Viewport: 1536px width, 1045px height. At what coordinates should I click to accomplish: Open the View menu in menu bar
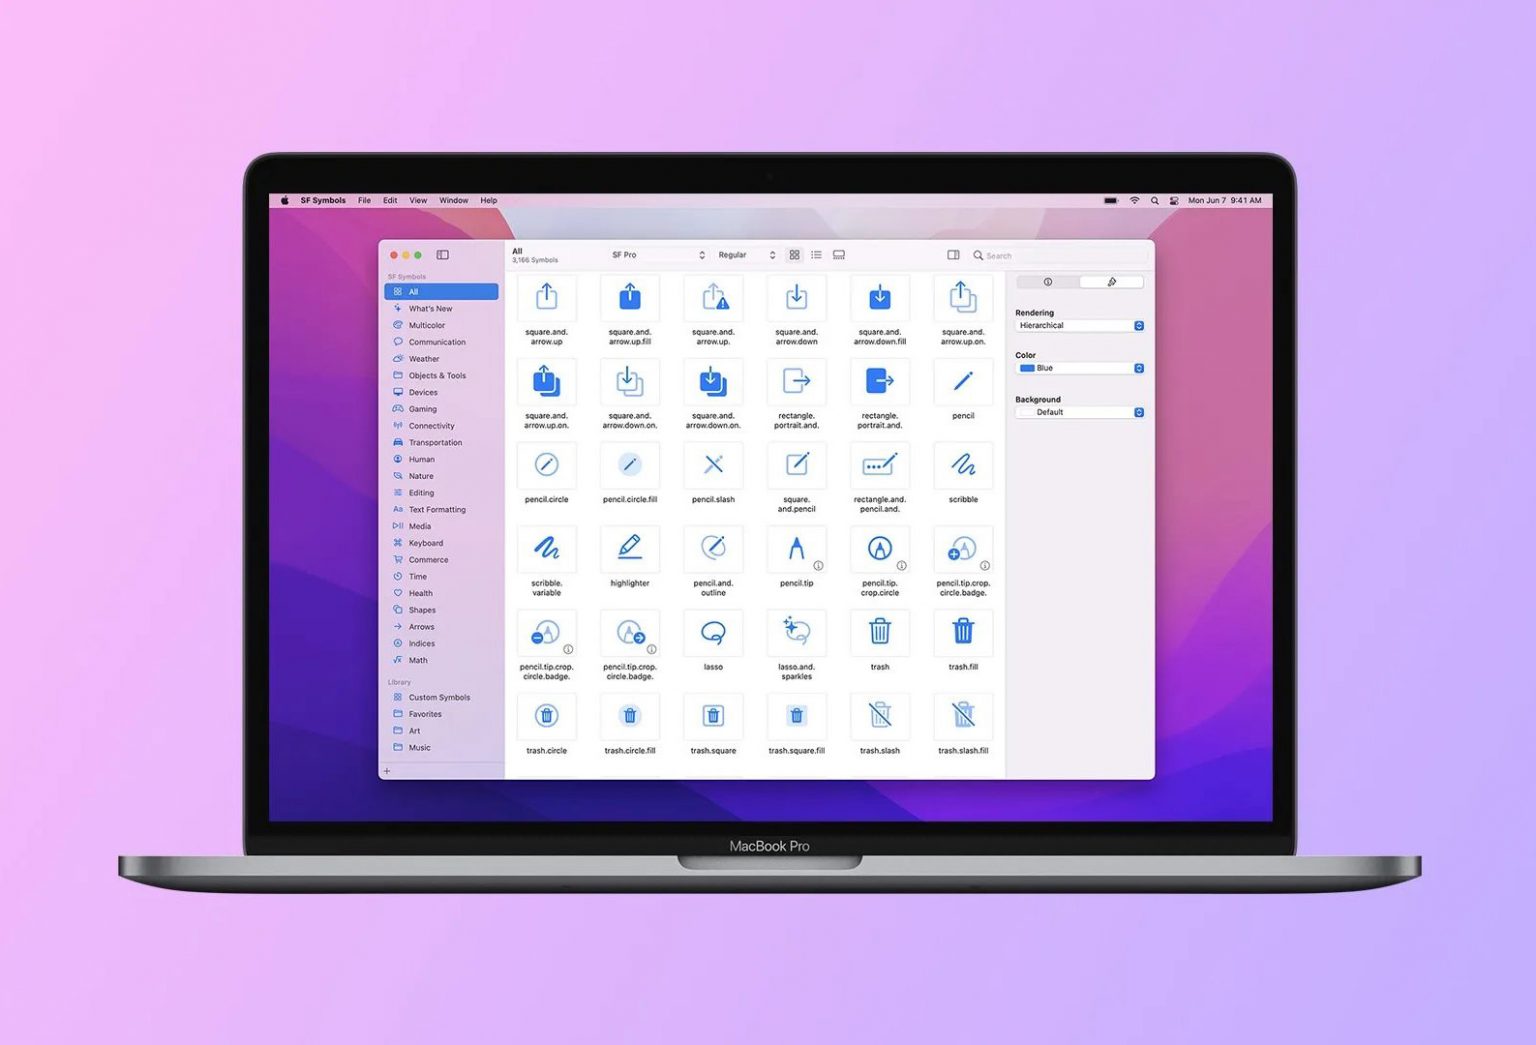(x=418, y=200)
